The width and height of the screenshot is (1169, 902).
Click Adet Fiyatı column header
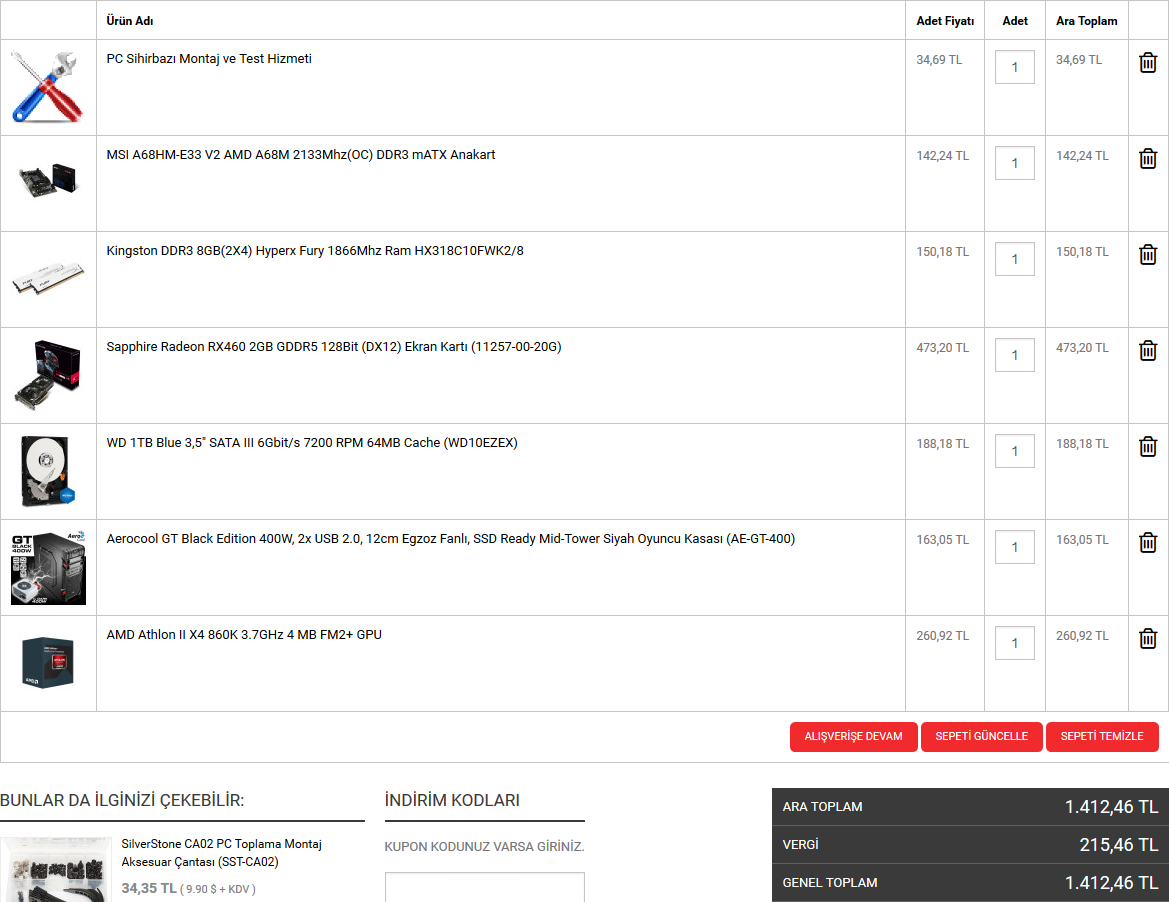[945, 21]
